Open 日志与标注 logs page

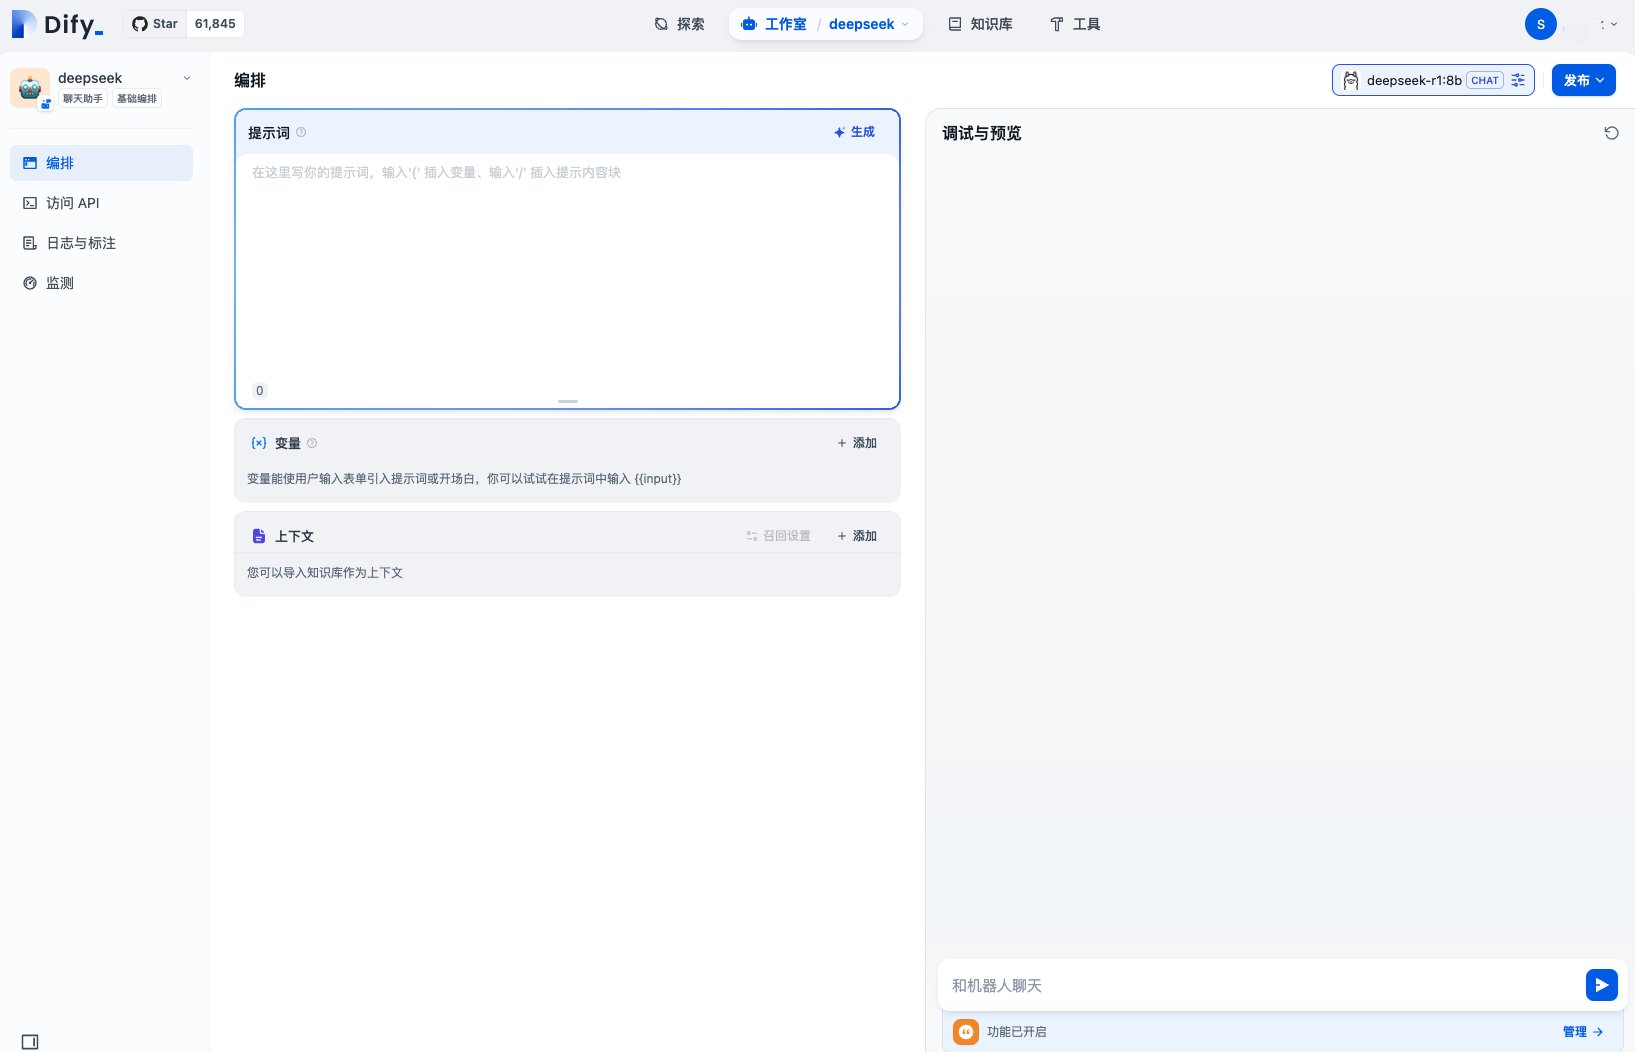80,243
